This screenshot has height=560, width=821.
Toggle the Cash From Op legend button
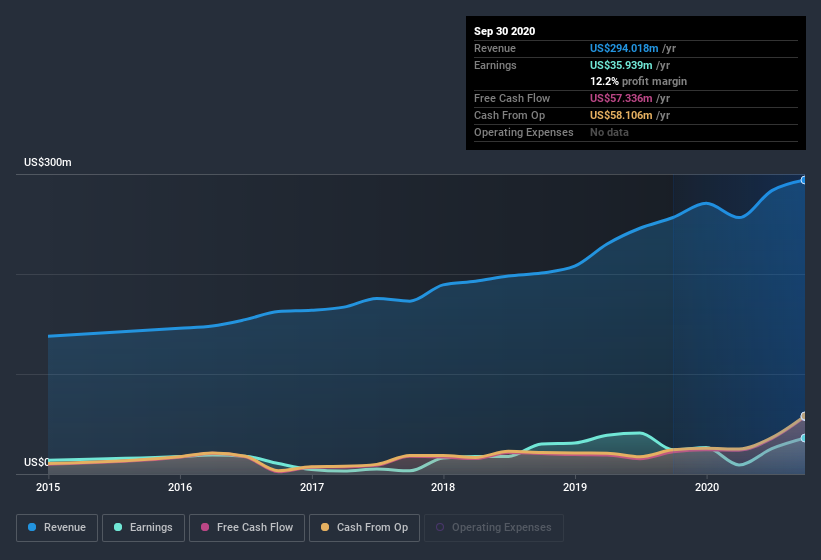(x=364, y=528)
